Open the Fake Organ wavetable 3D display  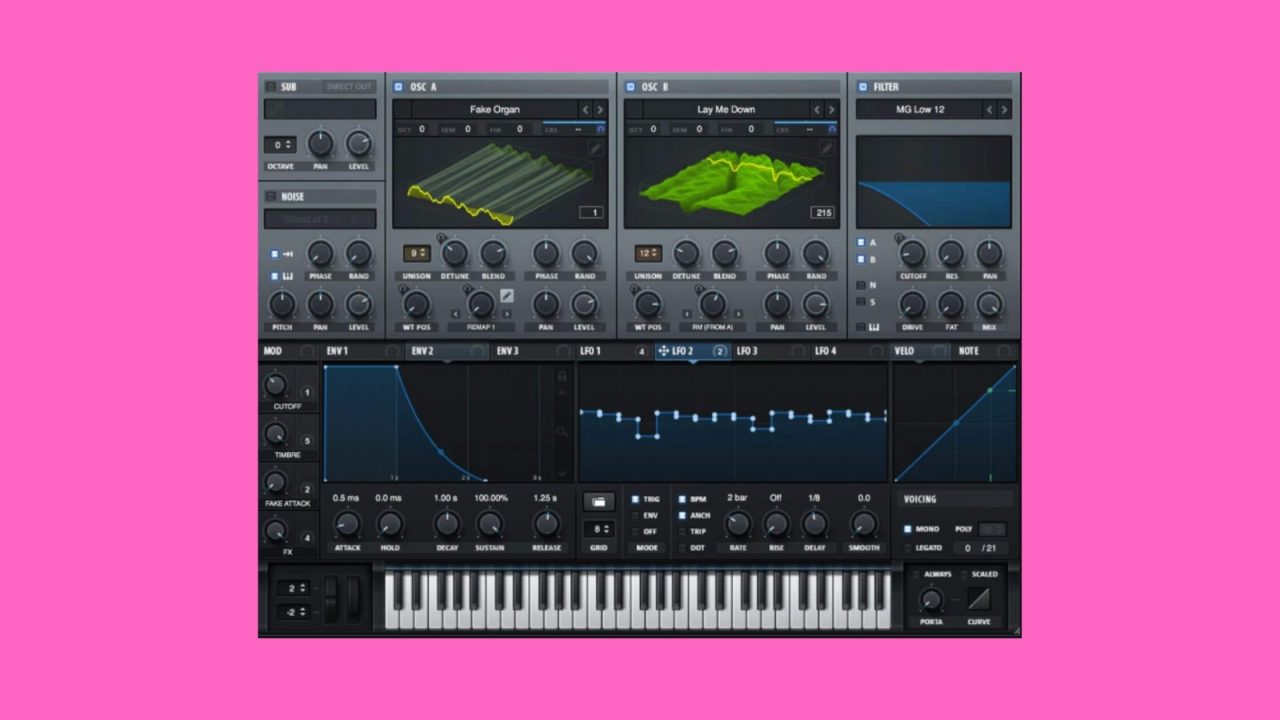[x=500, y=185]
